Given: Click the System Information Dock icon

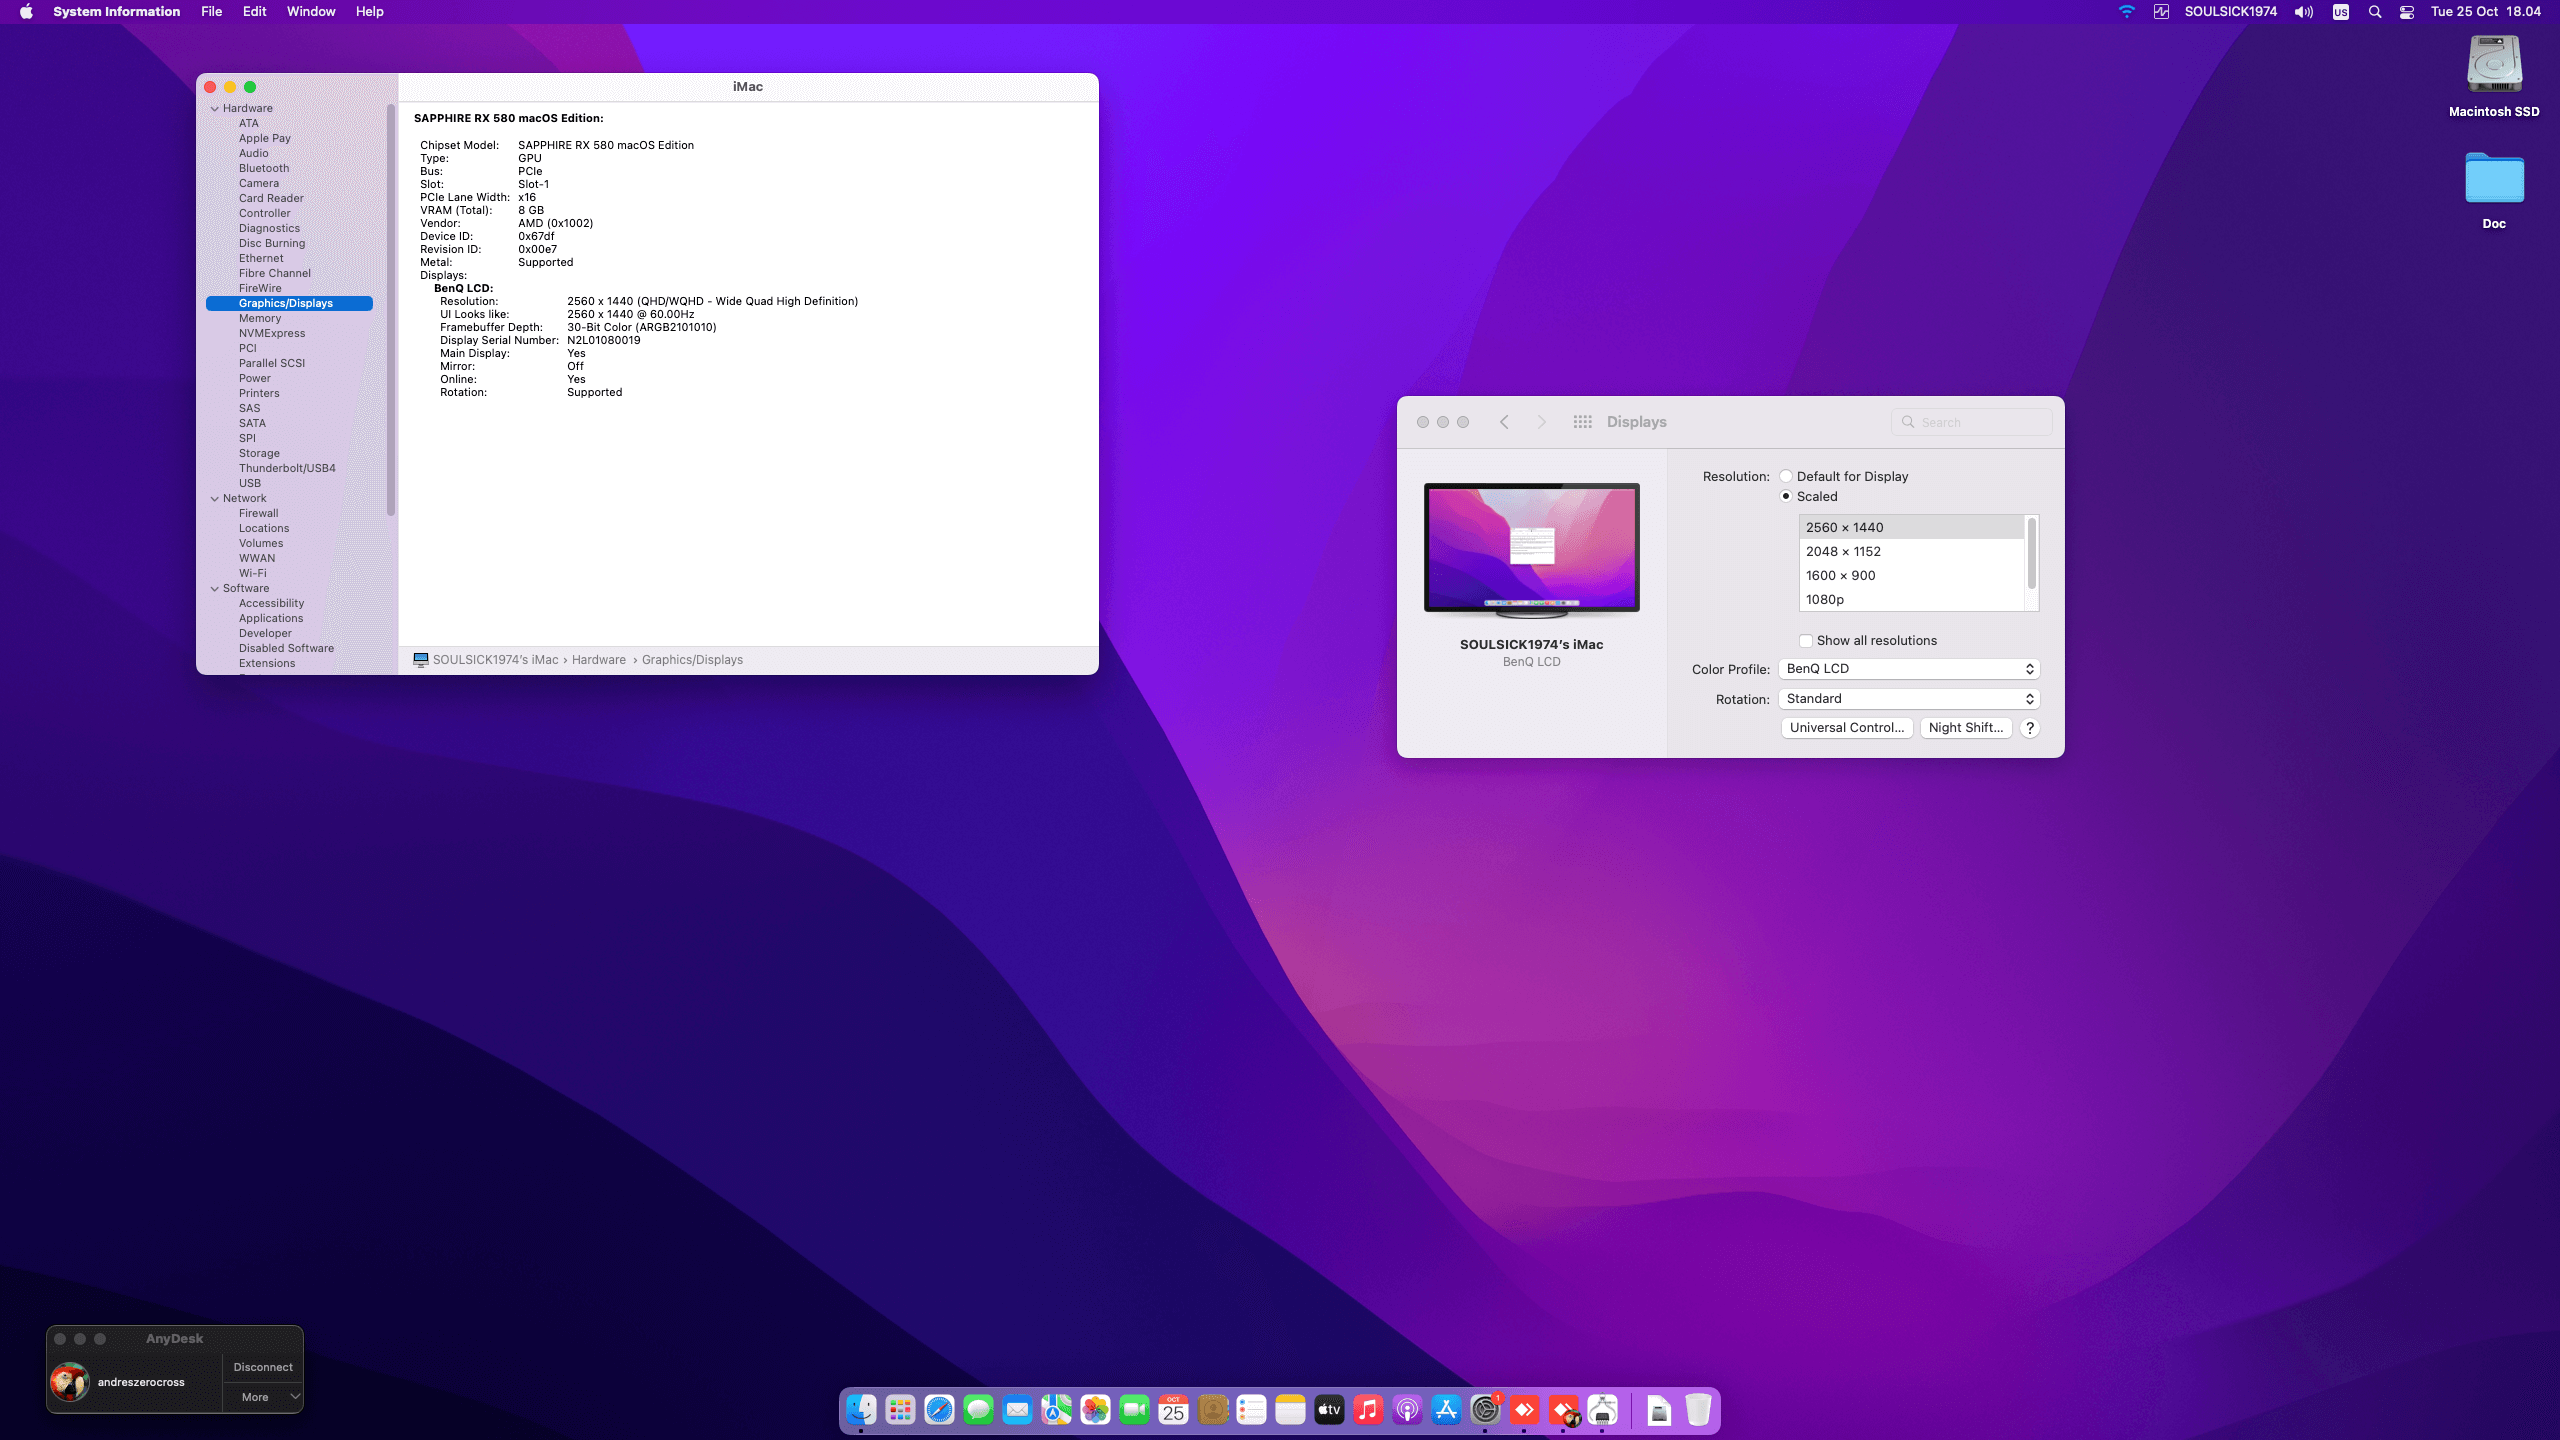Looking at the screenshot, I should tap(1602, 1410).
